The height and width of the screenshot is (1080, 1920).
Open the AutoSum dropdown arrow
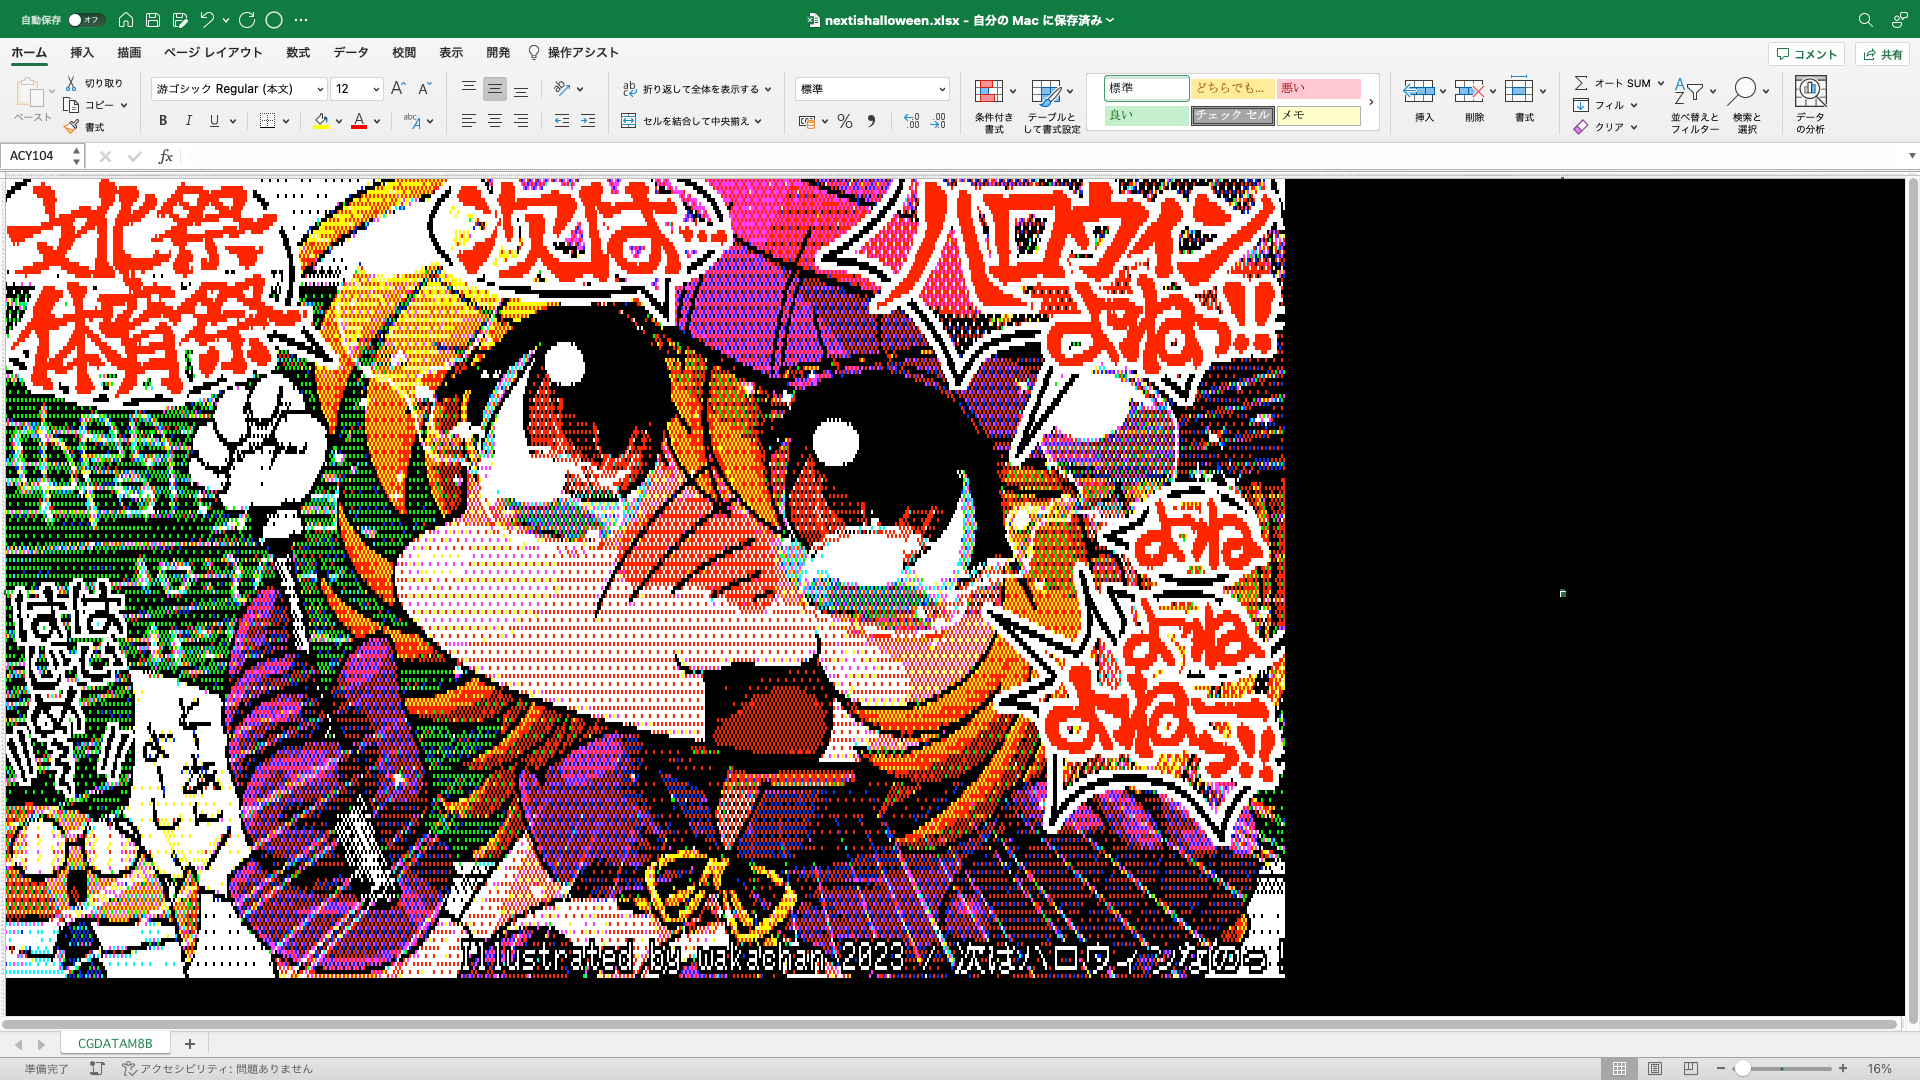click(1661, 83)
